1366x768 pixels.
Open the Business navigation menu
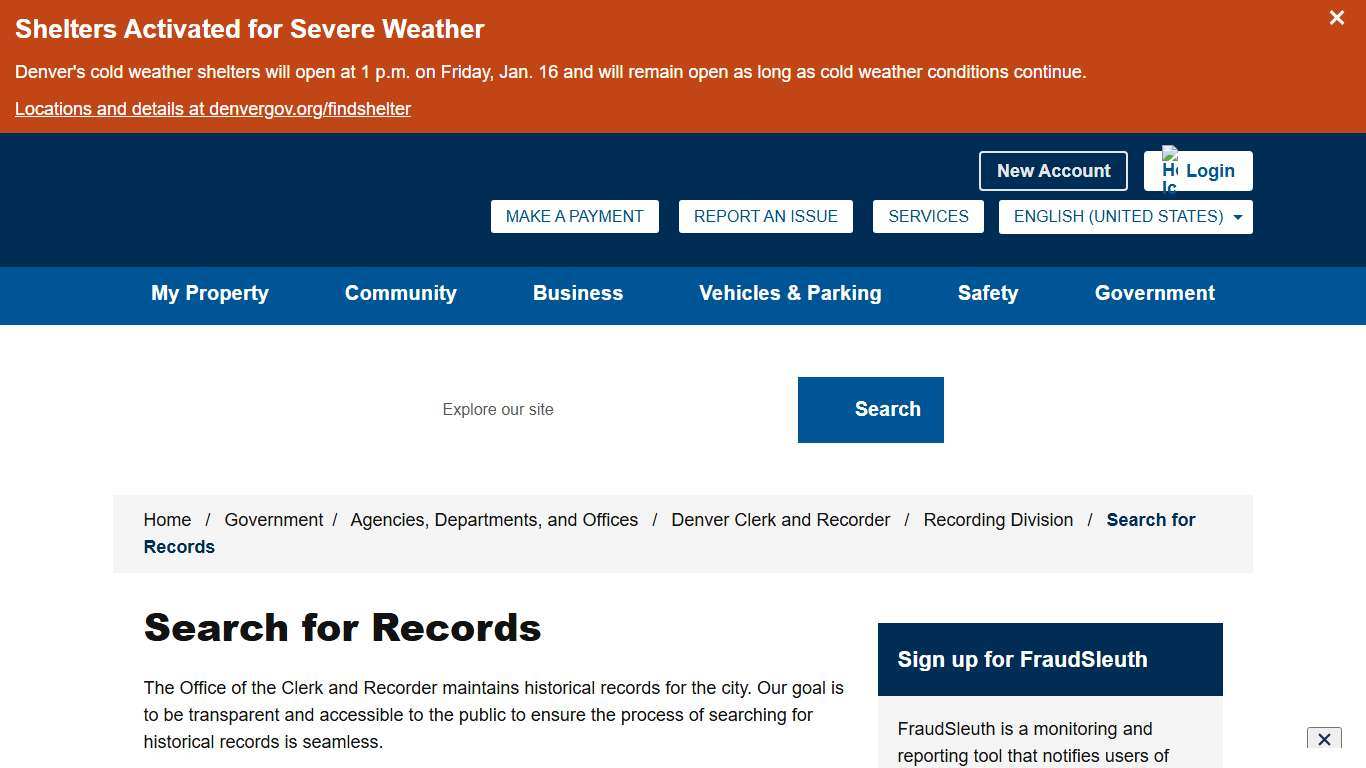pos(578,293)
